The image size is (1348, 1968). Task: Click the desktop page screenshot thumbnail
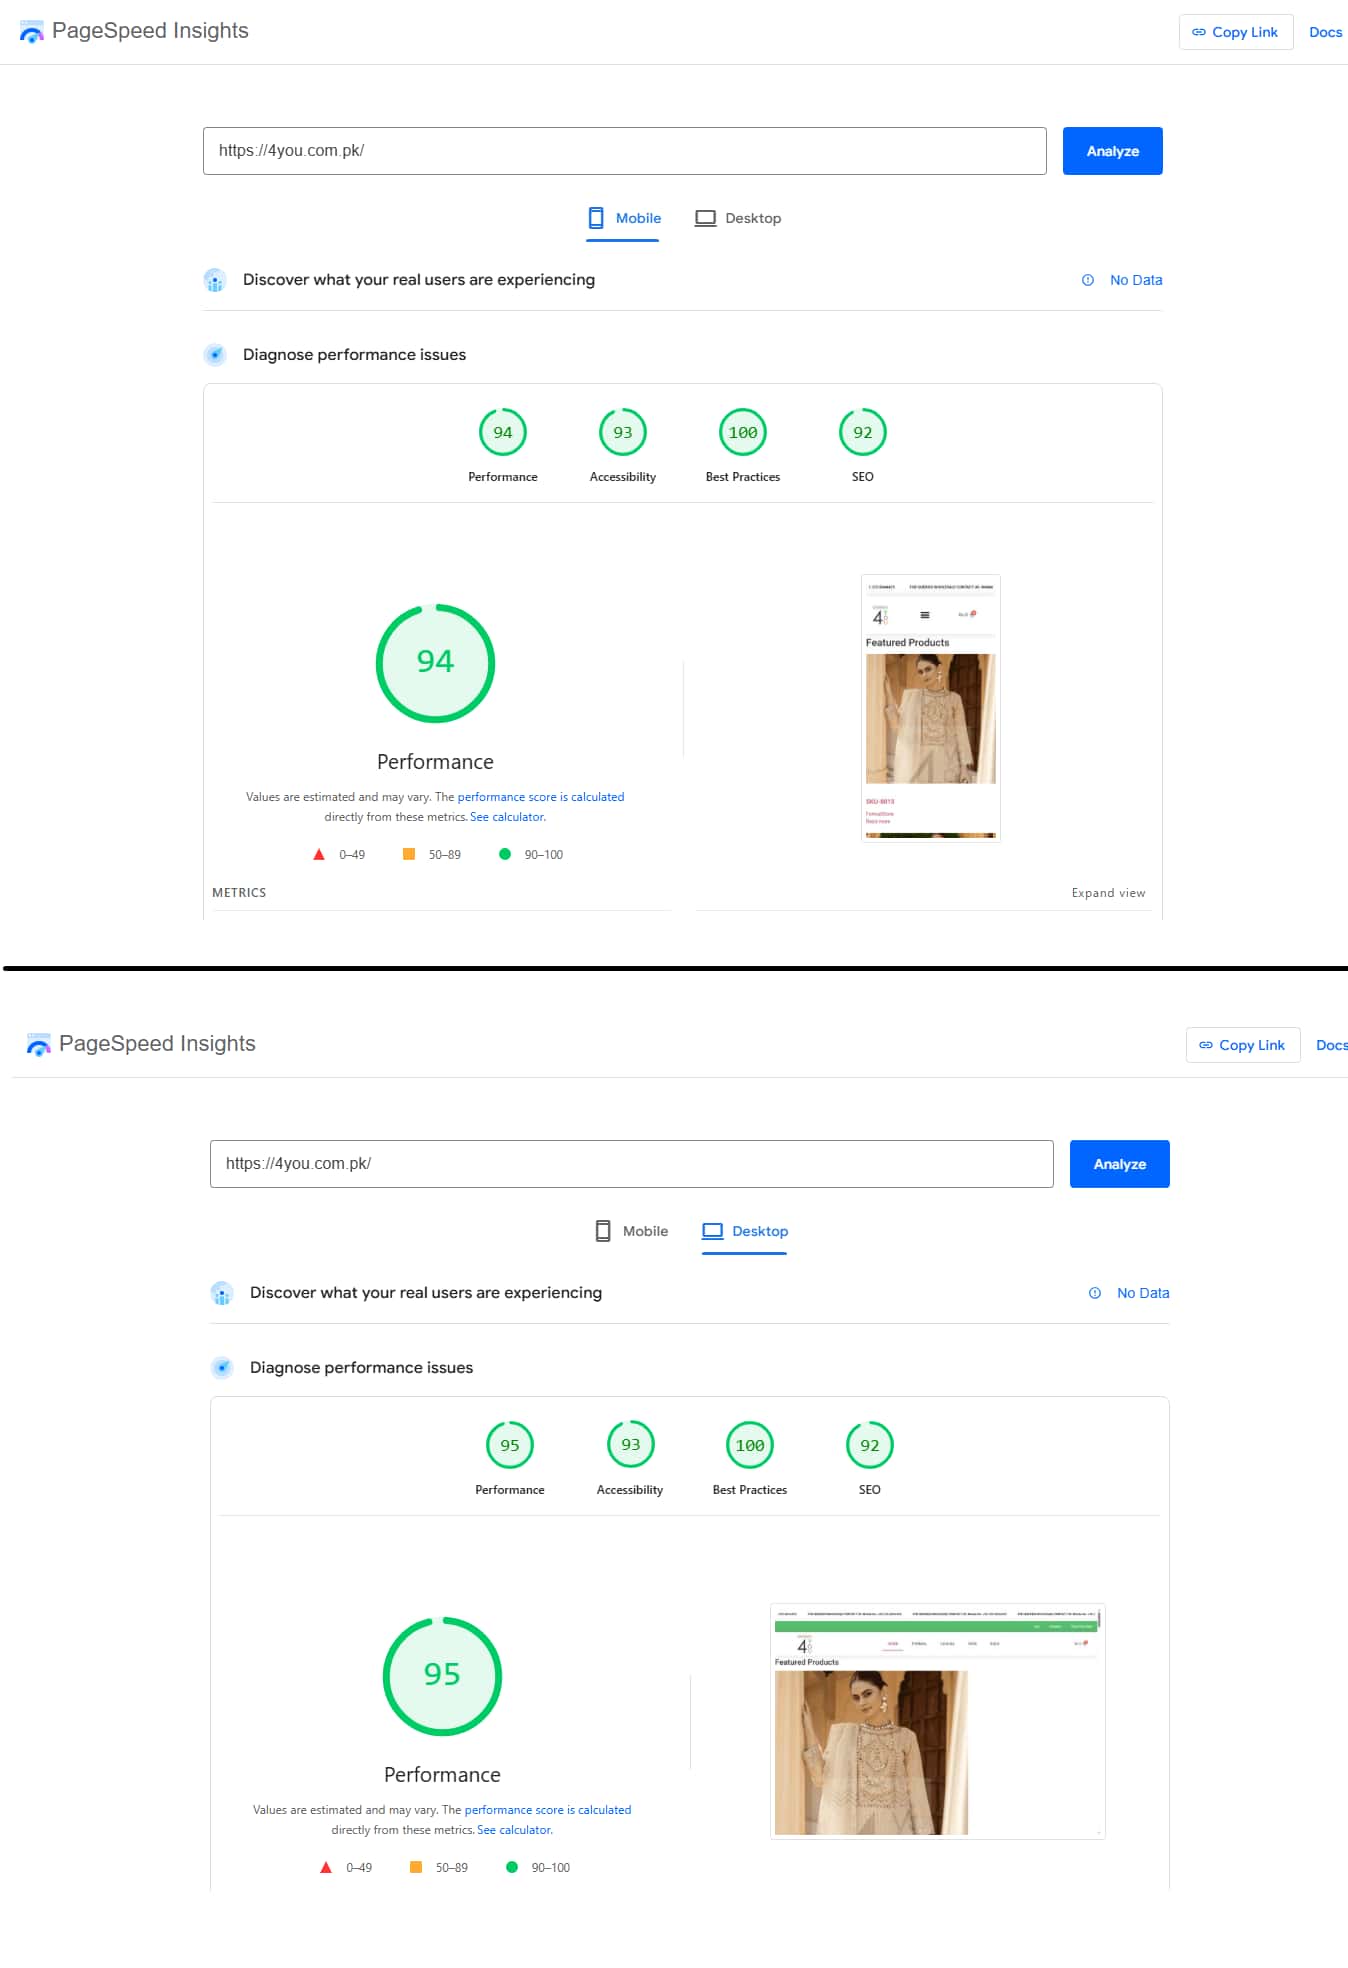[x=937, y=1721]
